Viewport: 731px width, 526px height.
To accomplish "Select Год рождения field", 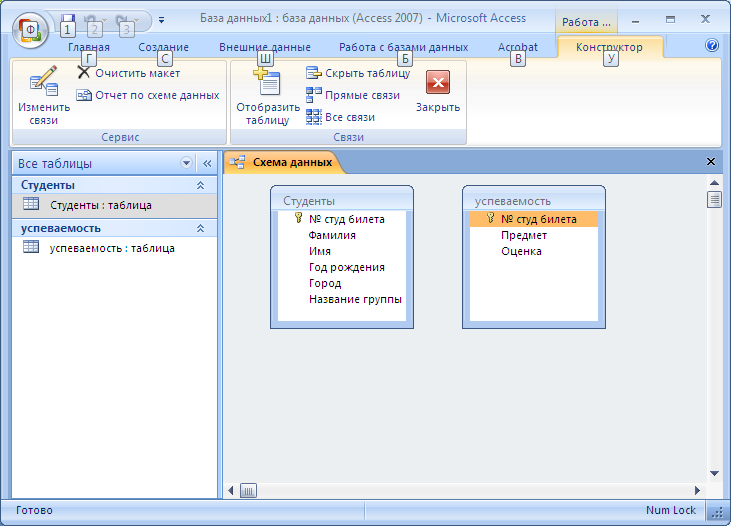I will 346,267.
